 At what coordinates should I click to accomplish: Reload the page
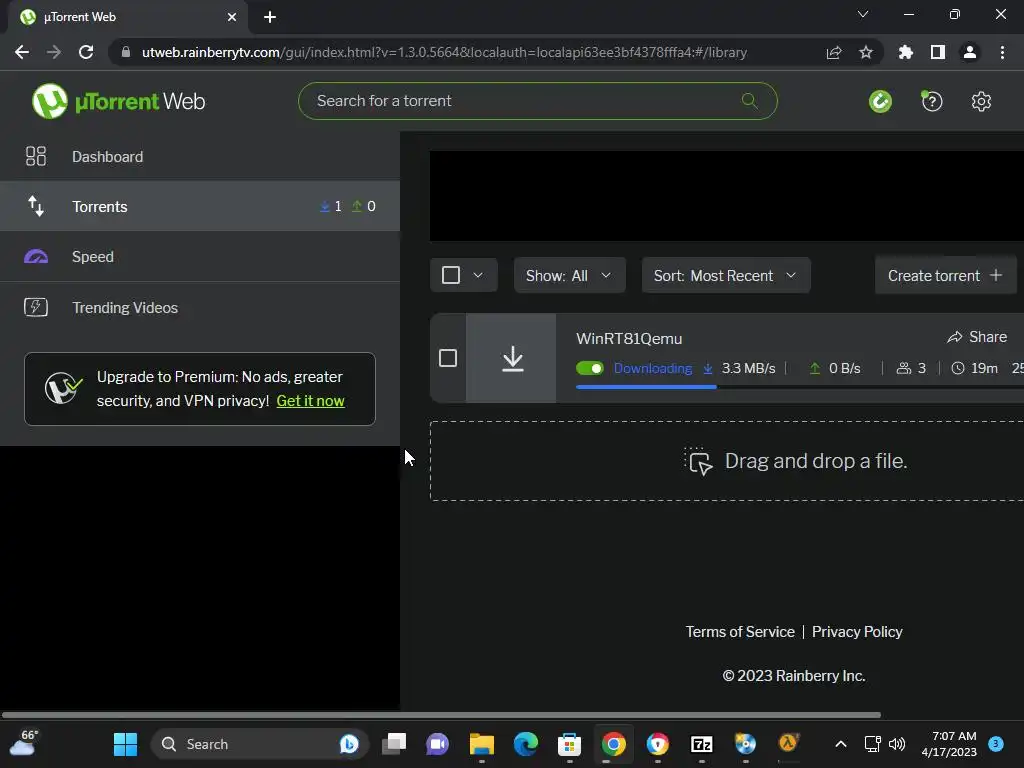point(86,52)
